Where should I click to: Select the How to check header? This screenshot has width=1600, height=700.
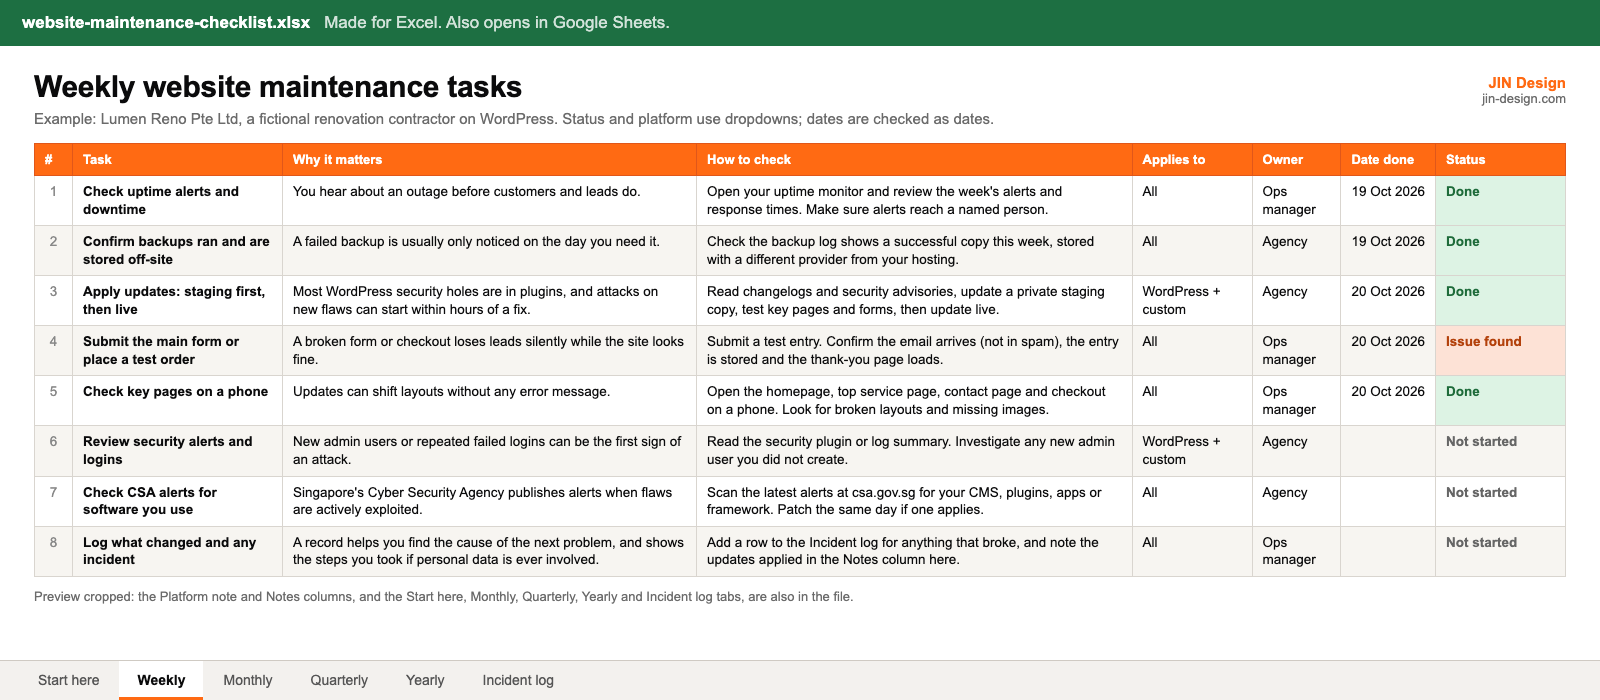[x=914, y=160]
